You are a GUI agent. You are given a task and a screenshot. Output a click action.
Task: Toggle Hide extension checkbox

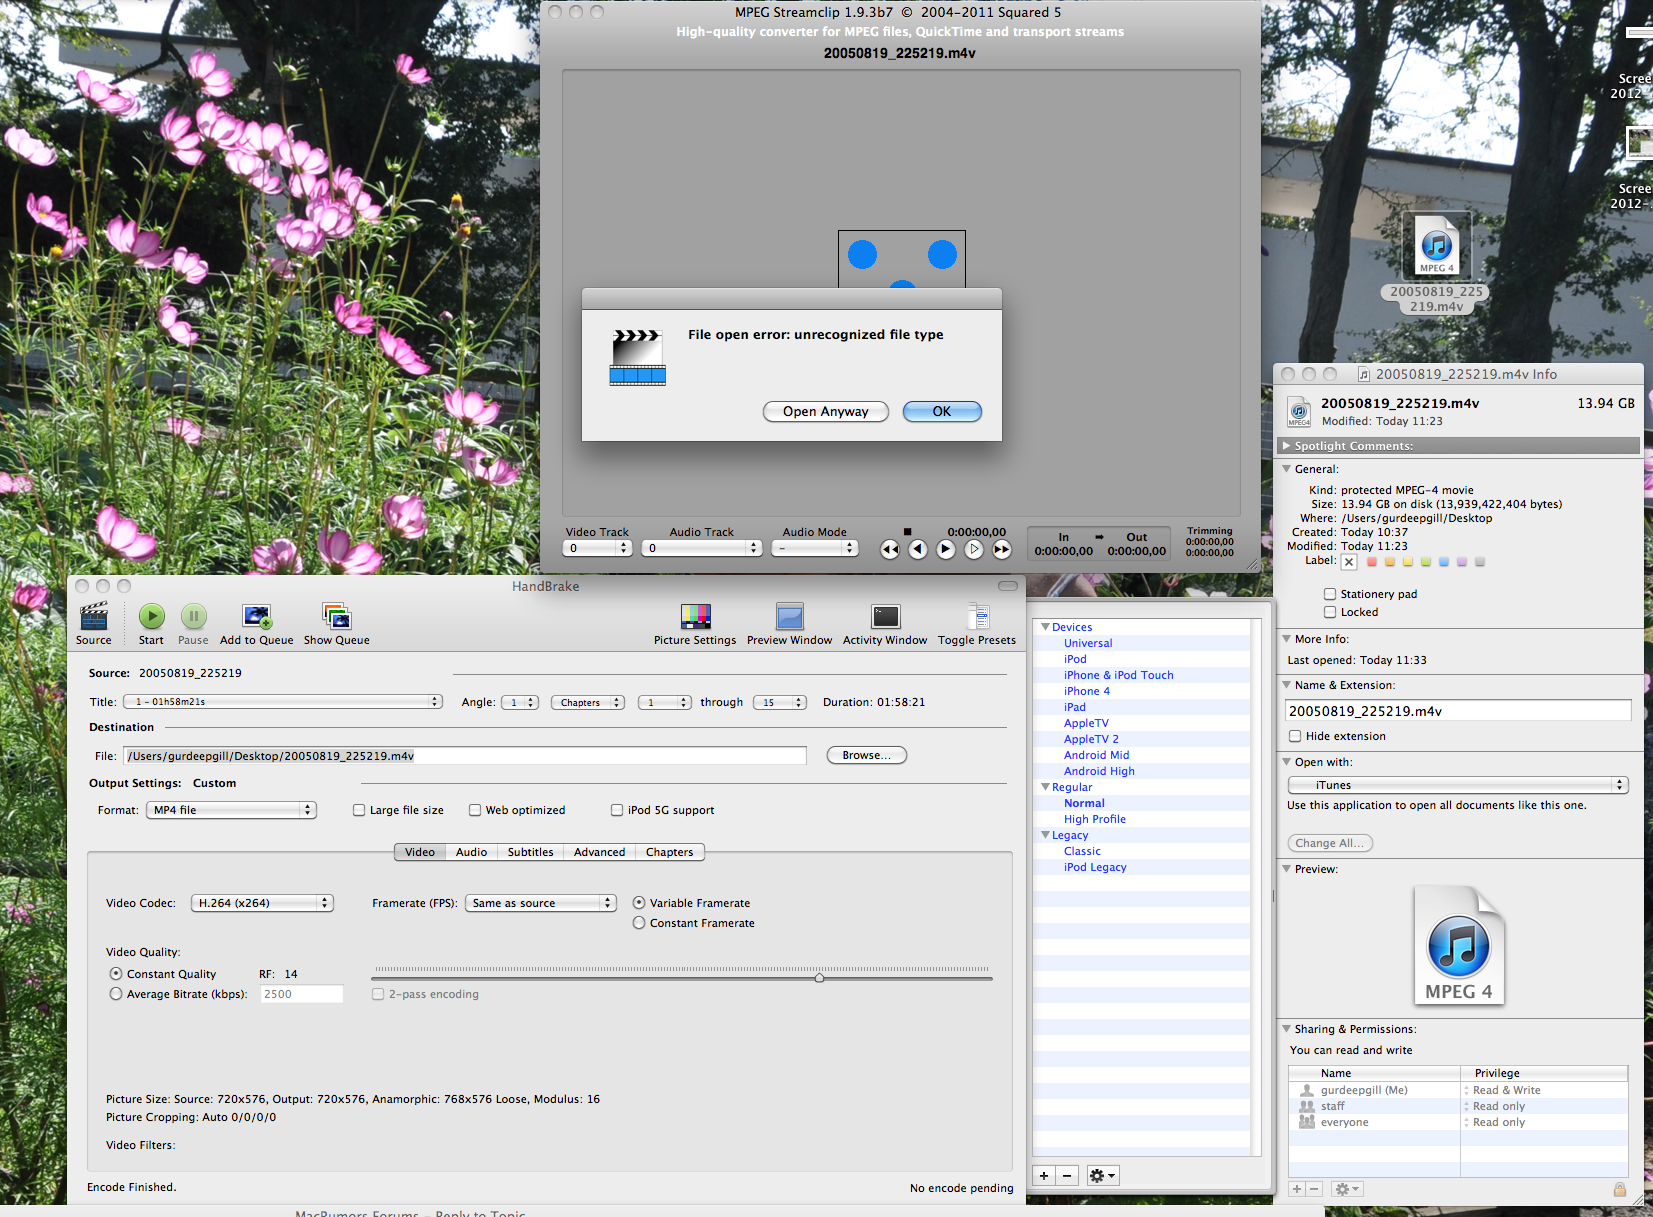1295,736
